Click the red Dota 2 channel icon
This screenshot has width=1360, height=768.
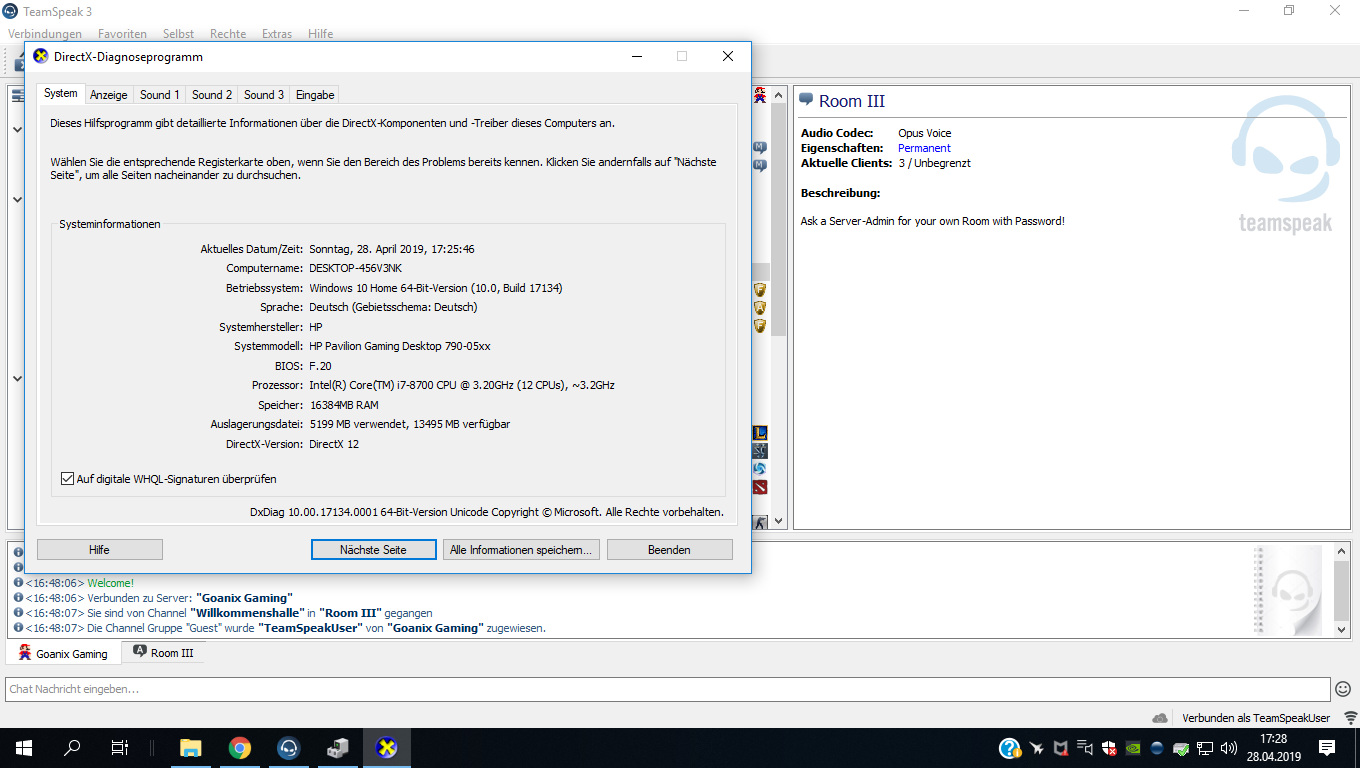[x=760, y=487]
